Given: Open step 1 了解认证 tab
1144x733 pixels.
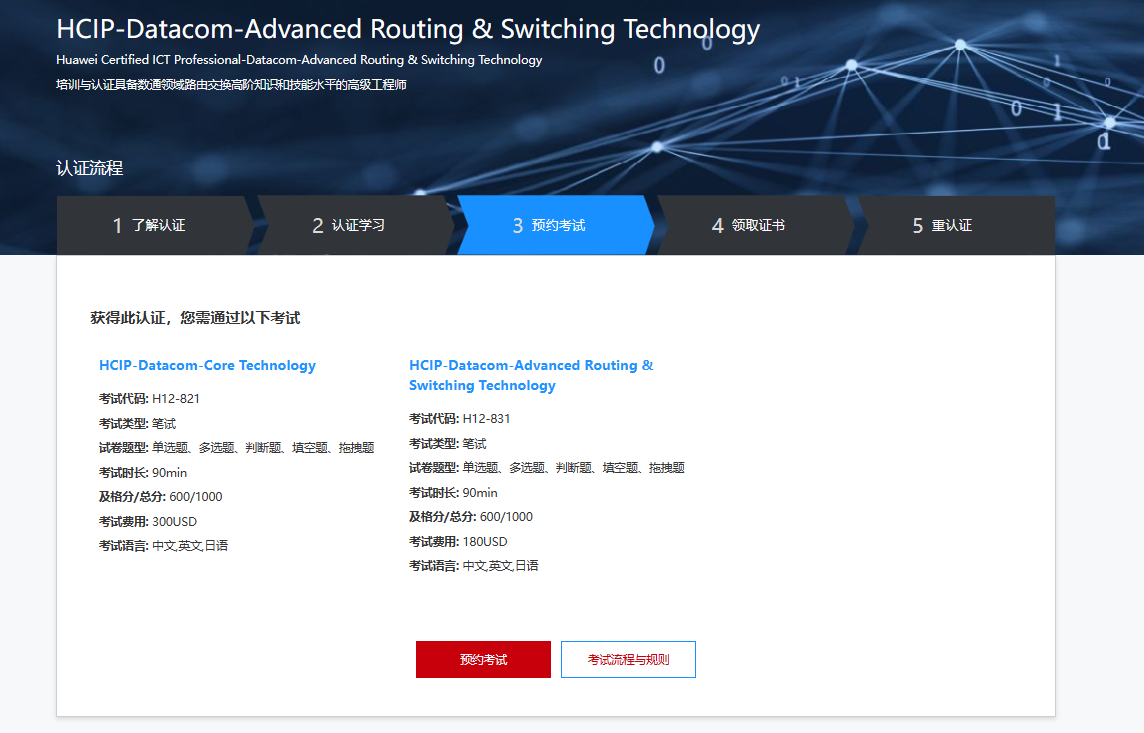Looking at the screenshot, I should pos(154,225).
